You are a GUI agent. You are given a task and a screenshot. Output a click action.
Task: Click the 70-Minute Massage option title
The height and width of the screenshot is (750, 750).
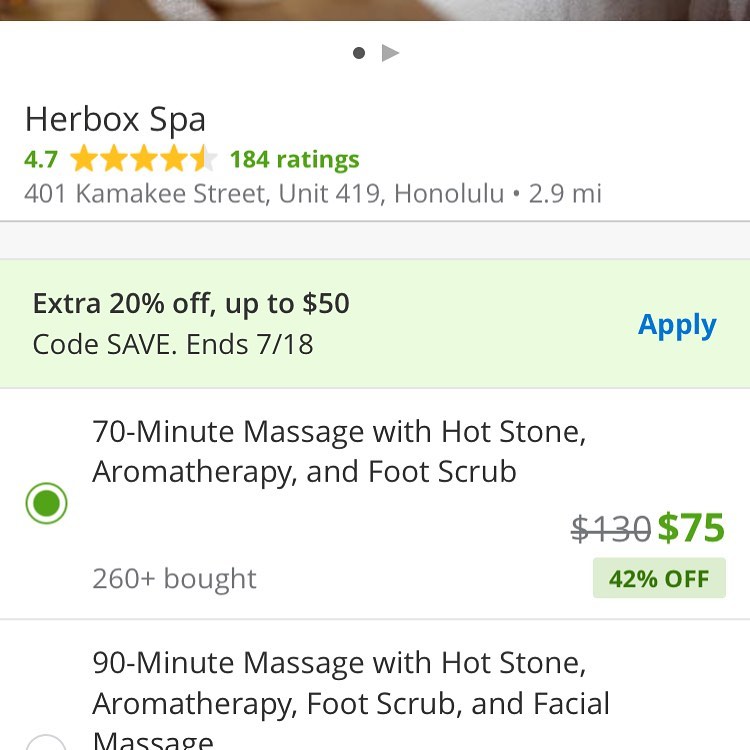339,451
